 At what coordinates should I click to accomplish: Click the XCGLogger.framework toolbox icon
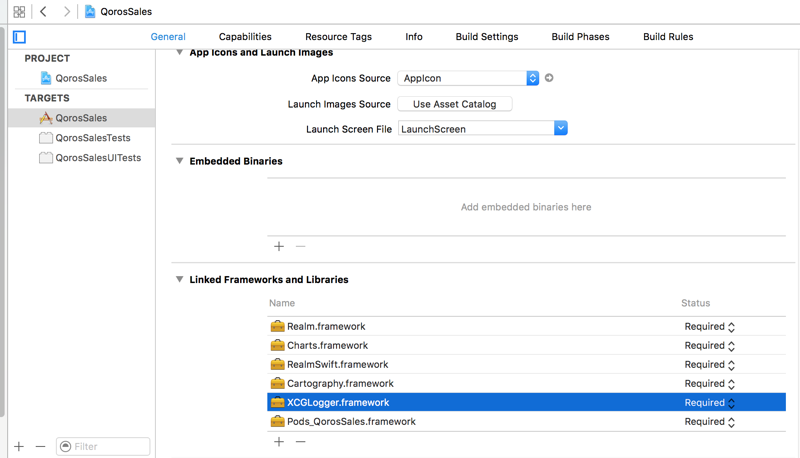[x=278, y=402]
